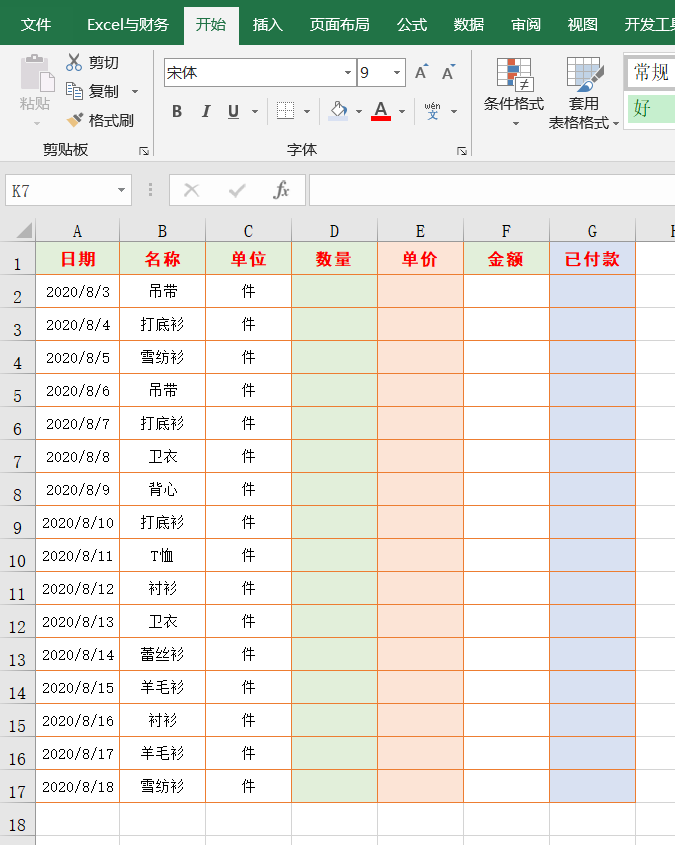This screenshot has width=675, height=845.
Task: Open underline style dropdown arrow
Action: click(255, 112)
